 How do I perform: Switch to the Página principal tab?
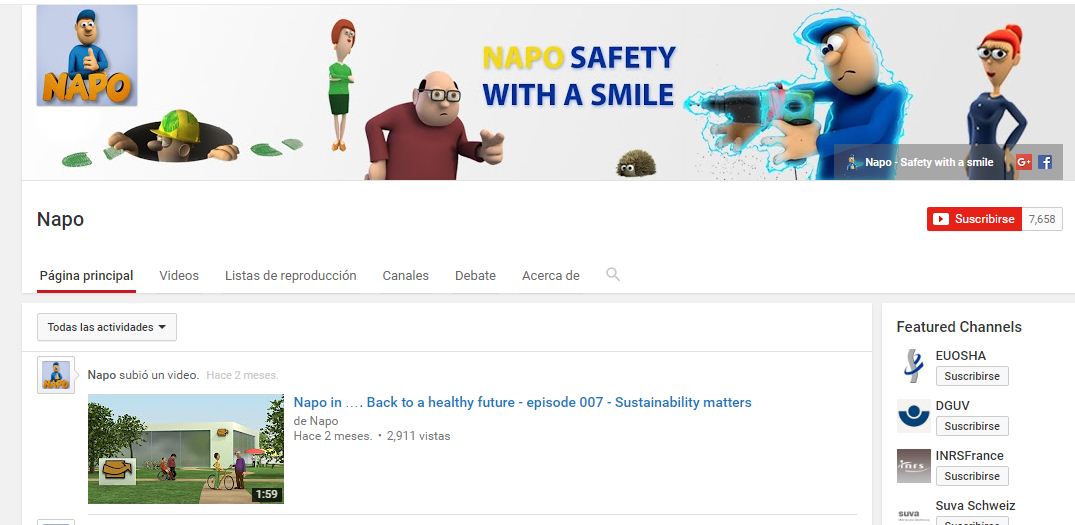[x=86, y=276]
